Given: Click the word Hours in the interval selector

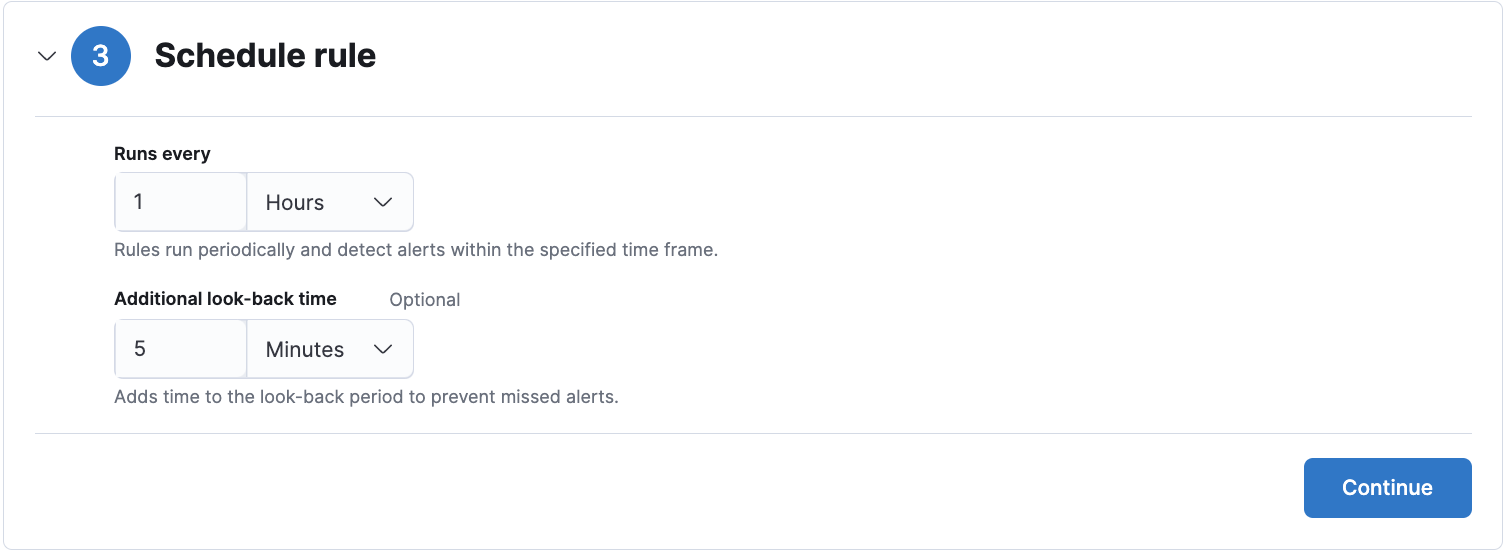Looking at the screenshot, I should (x=295, y=202).
